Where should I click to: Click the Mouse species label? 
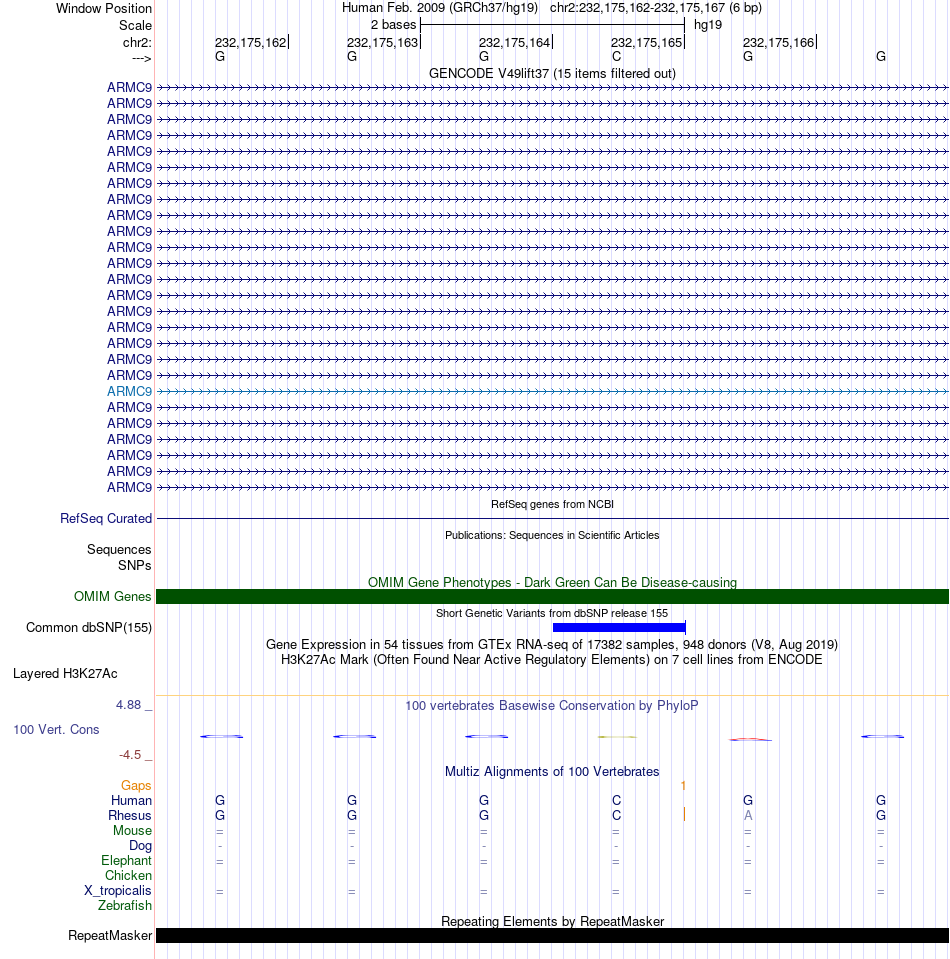point(132,830)
